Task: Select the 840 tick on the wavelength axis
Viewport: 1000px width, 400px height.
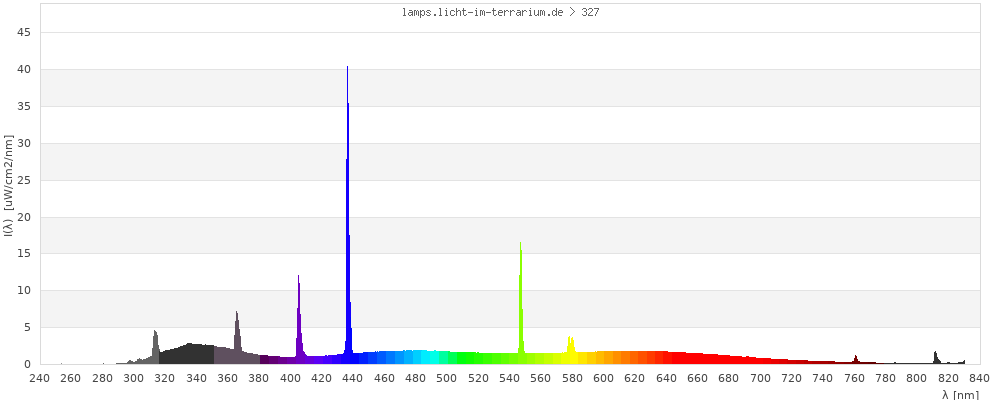Action: 980,378
